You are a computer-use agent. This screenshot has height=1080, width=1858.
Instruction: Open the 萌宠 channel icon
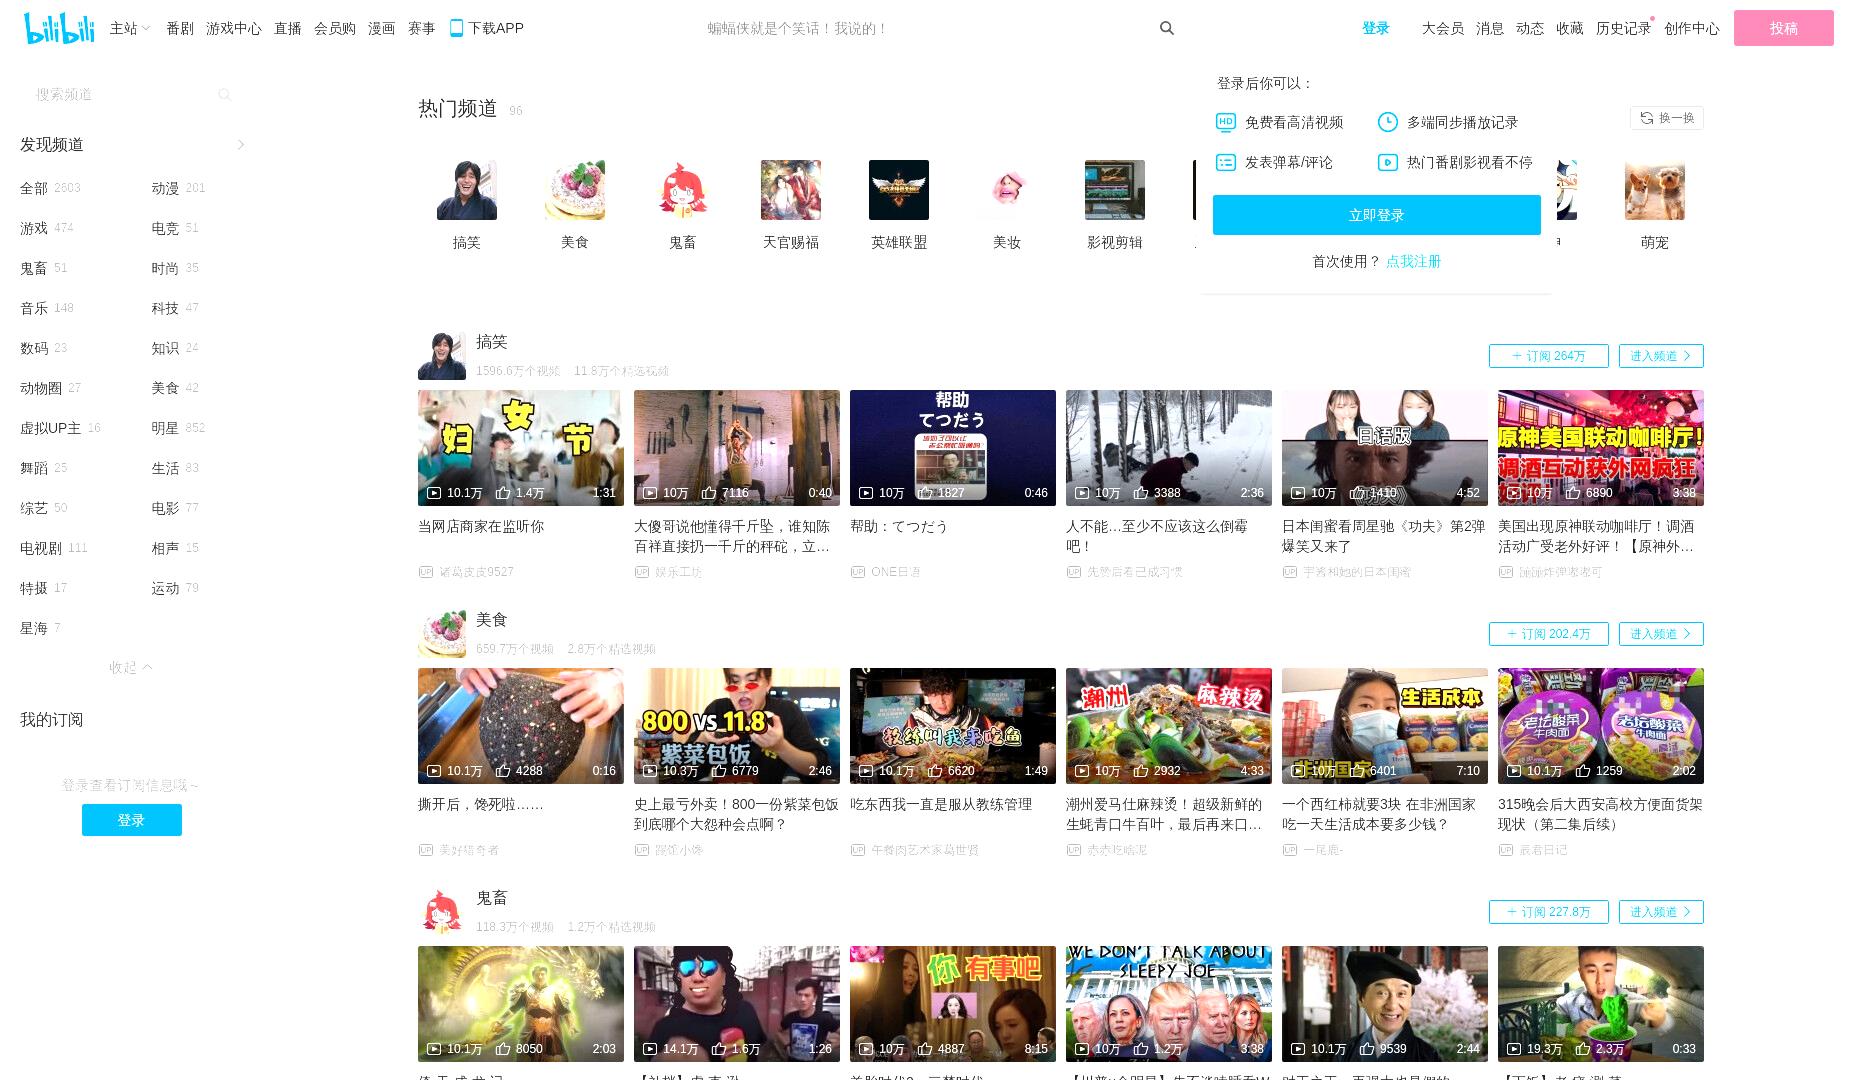click(x=1655, y=190)
